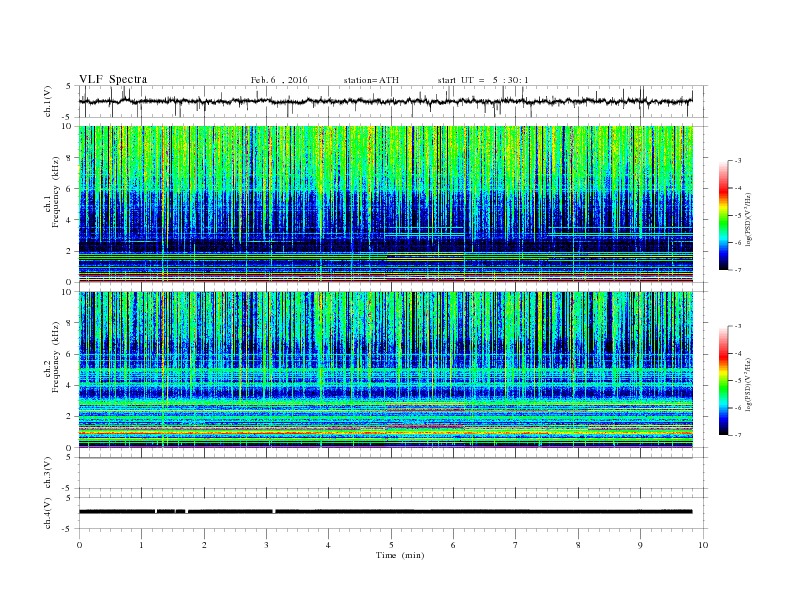Click the "-3" tick on ch.1 color bar

tap(737, 161)
